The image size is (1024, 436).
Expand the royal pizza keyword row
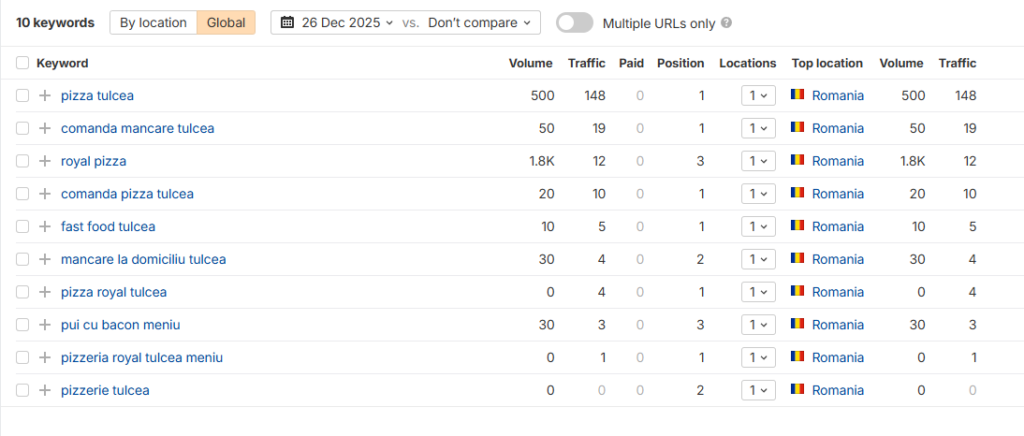(44, 161)
